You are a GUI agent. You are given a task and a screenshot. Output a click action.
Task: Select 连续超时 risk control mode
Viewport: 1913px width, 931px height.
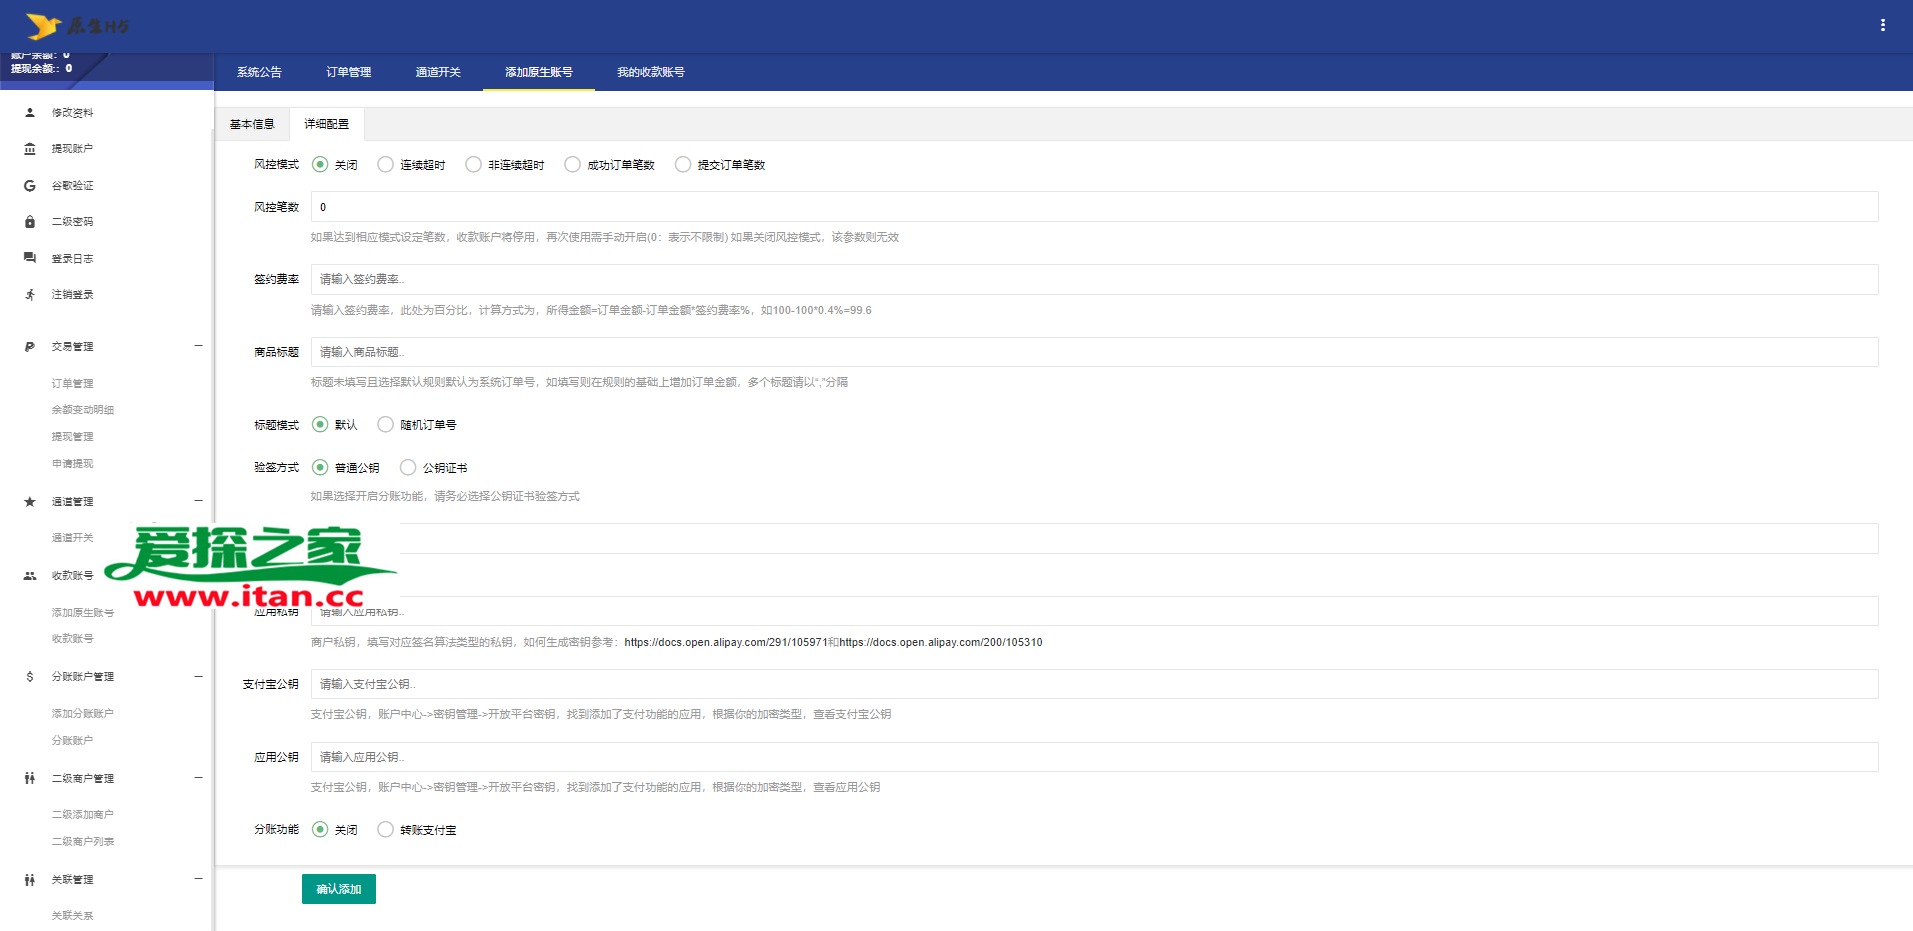(385, 165)
